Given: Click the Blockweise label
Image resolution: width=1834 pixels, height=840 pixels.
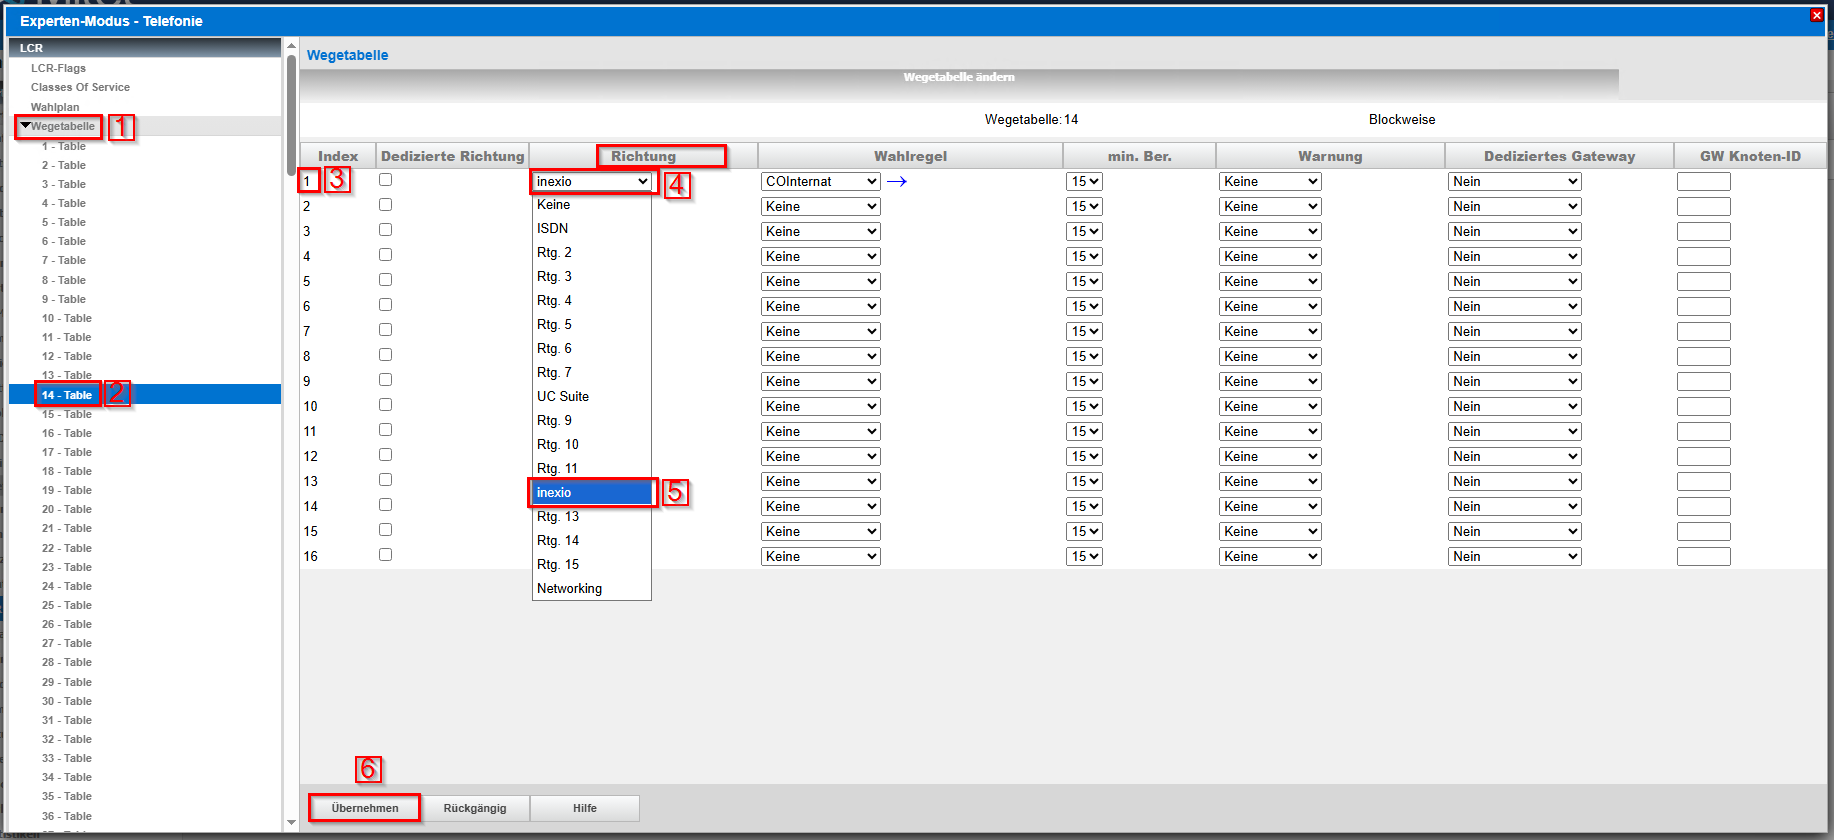Looking at the screenshot, I should (1402, 119).
